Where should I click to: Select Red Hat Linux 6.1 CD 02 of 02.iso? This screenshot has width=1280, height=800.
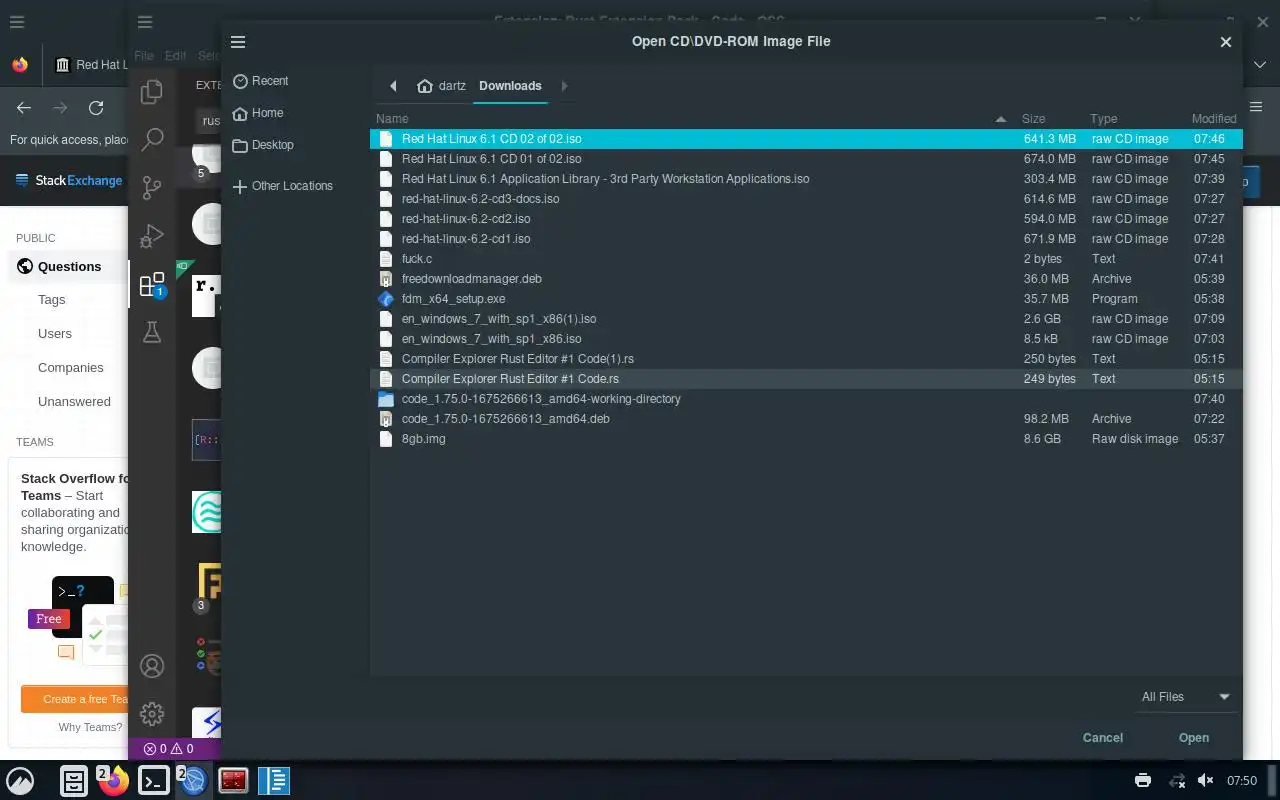806,139
